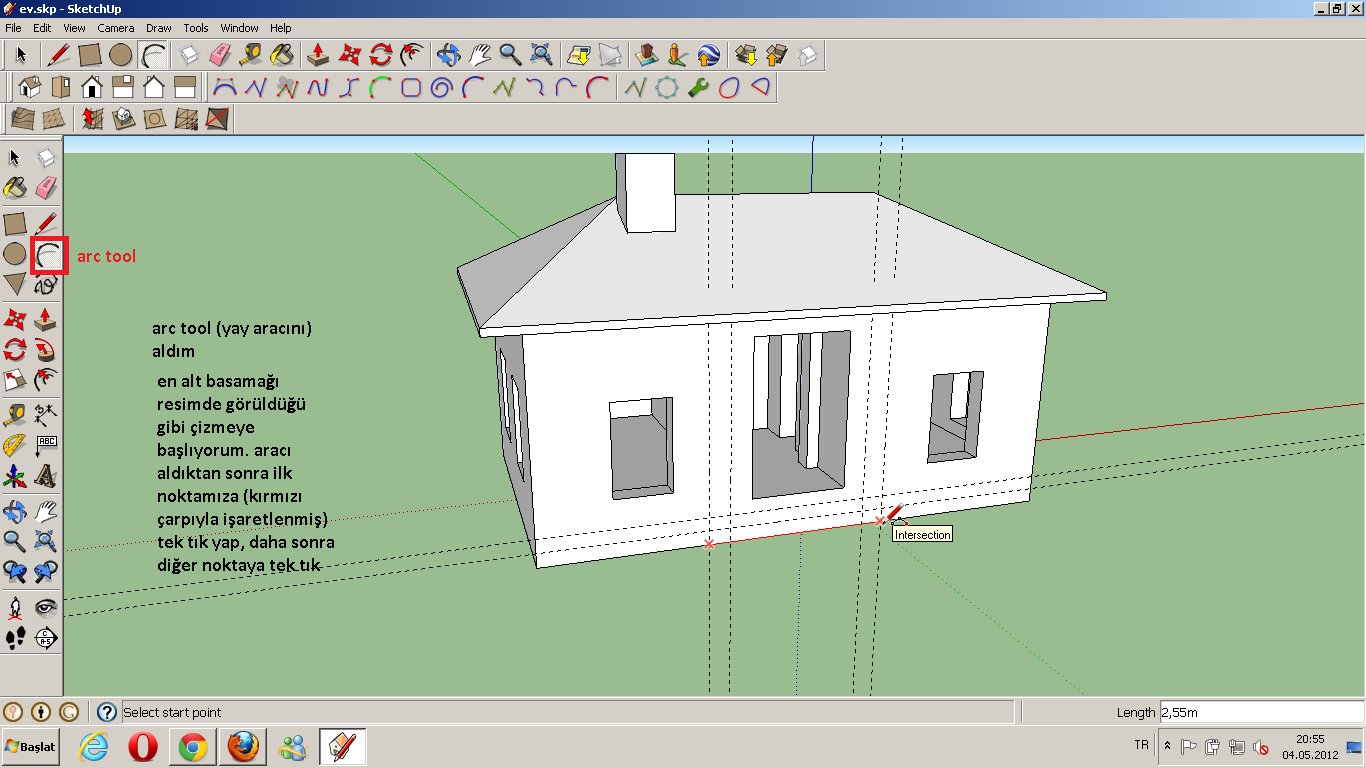
Task: Open the Camera menu
Action: pos(116,28)
